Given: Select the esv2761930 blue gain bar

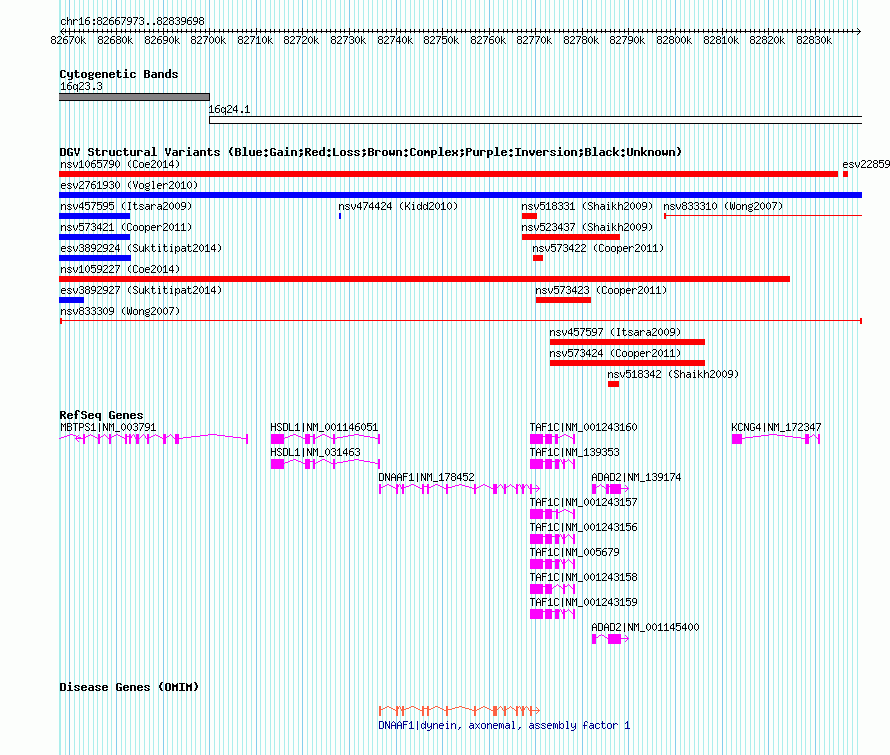Looking at the screenshot, I should (460, 195).
